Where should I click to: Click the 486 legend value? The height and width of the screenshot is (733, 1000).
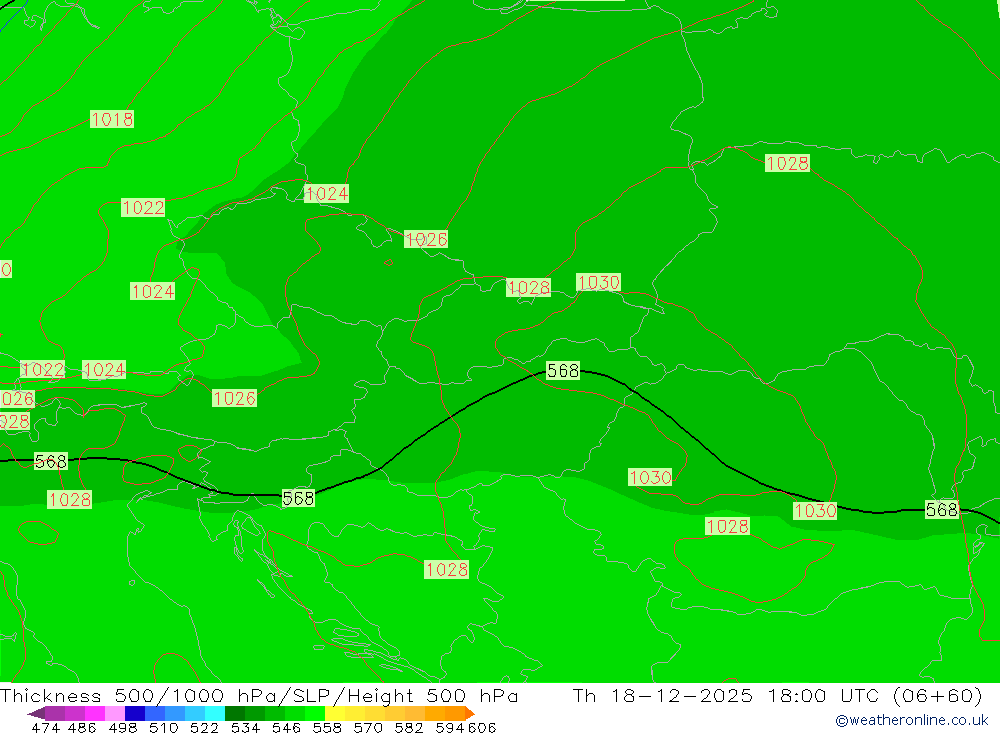(82, 727)
